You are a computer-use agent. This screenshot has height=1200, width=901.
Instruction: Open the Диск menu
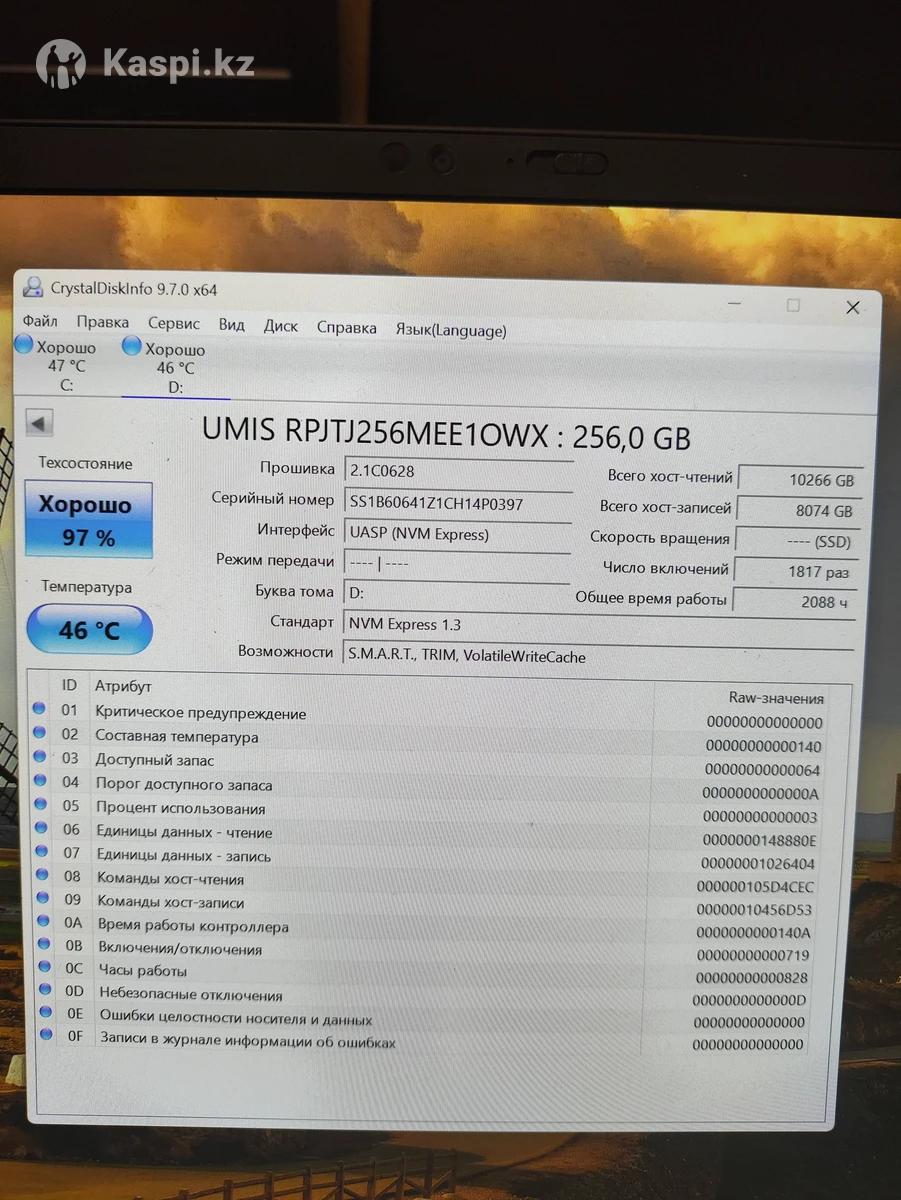281,326
